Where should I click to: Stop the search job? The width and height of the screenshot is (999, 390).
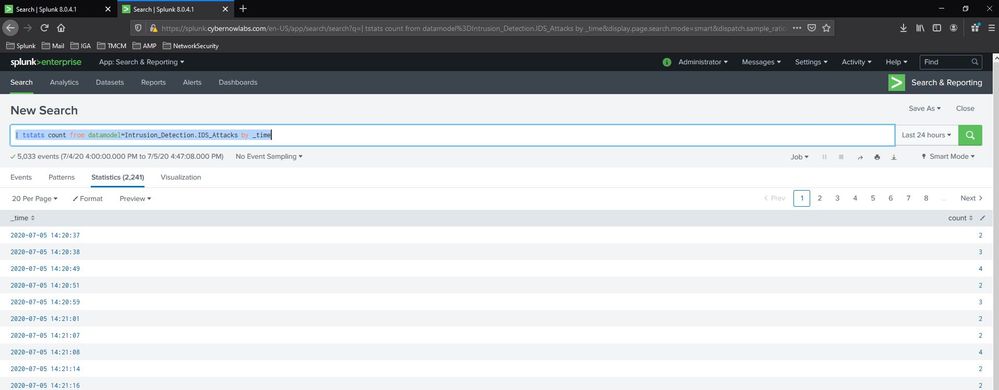click(841, 157)
